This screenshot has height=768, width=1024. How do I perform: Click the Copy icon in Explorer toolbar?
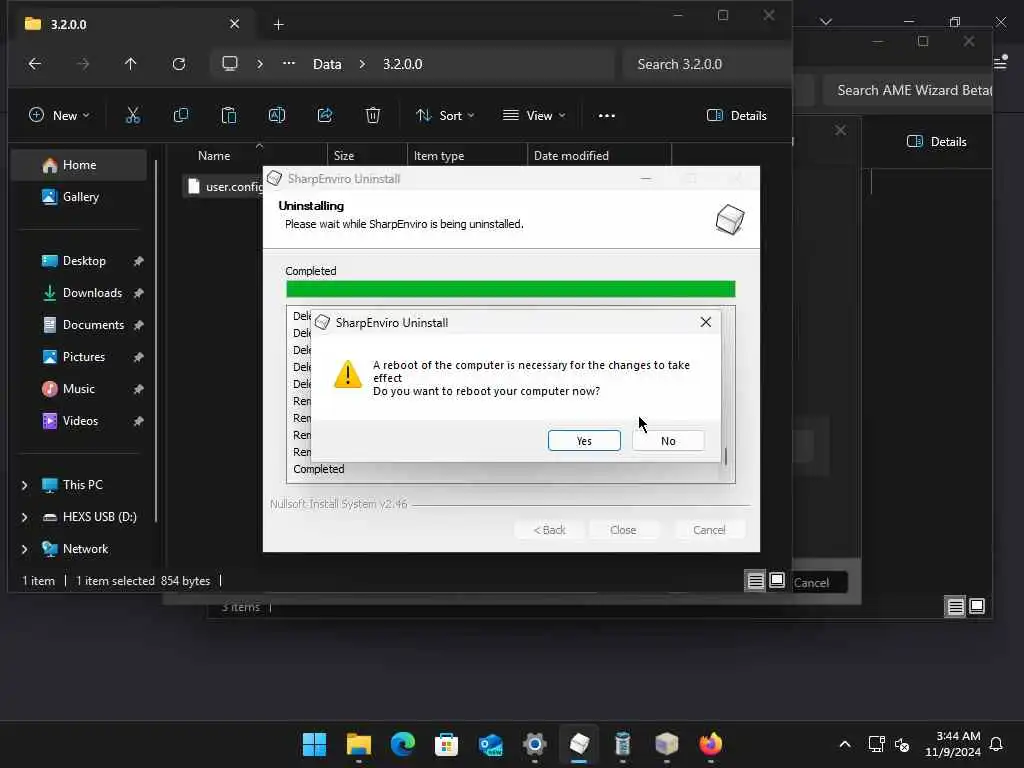point(181,116)
